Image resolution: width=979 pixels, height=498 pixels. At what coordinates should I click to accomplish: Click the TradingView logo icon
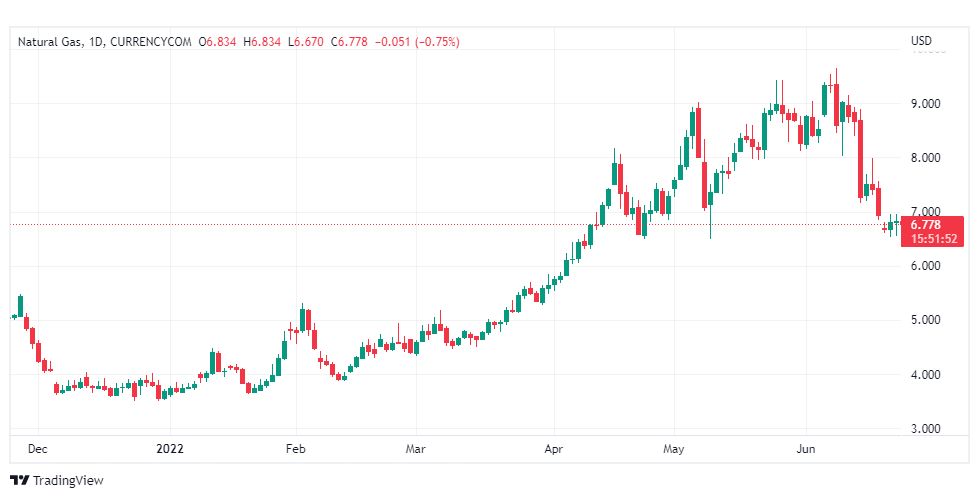pos(19,481)
